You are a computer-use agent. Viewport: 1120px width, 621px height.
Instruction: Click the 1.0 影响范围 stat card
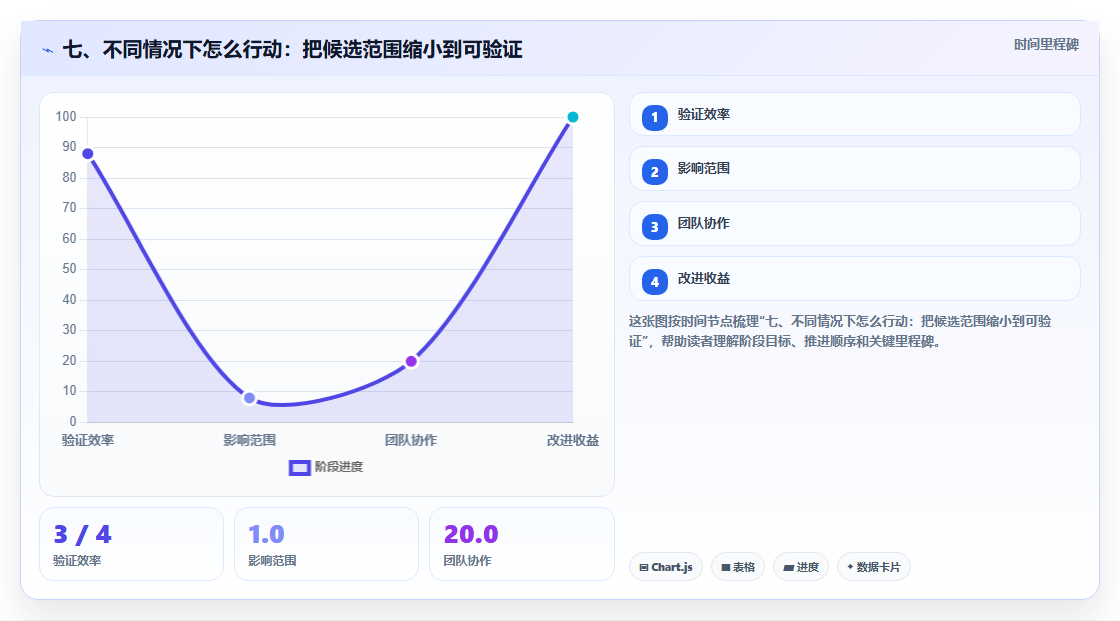click(326, 545)
